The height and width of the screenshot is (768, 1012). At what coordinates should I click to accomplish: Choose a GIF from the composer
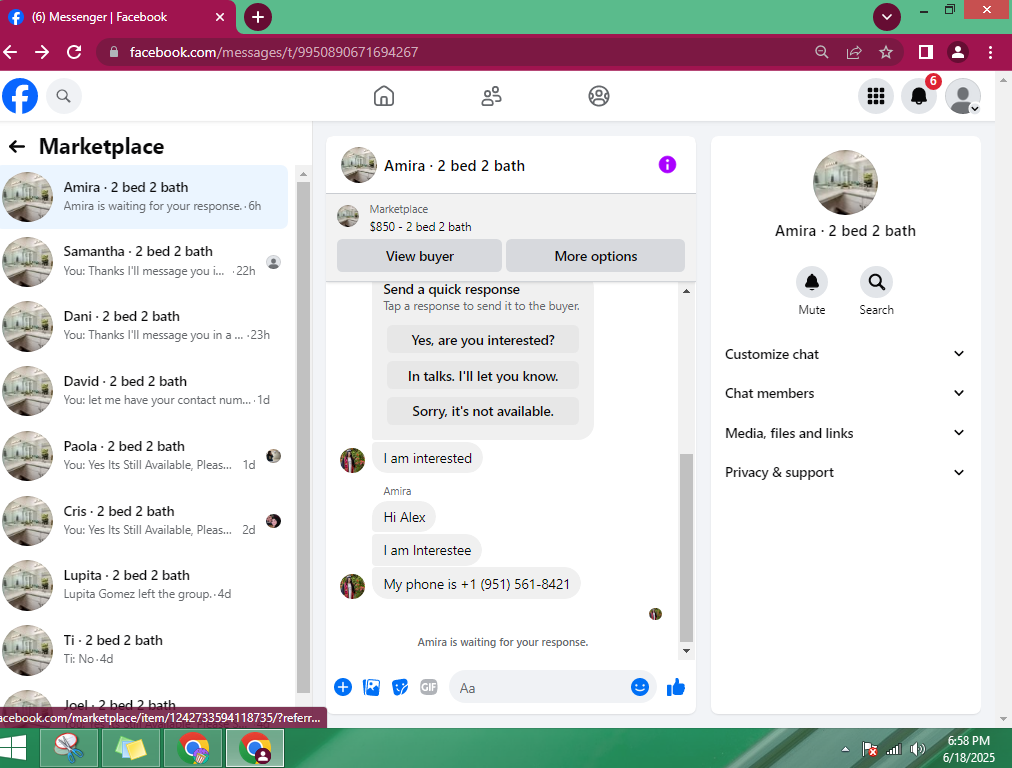(x=429, y=687)
